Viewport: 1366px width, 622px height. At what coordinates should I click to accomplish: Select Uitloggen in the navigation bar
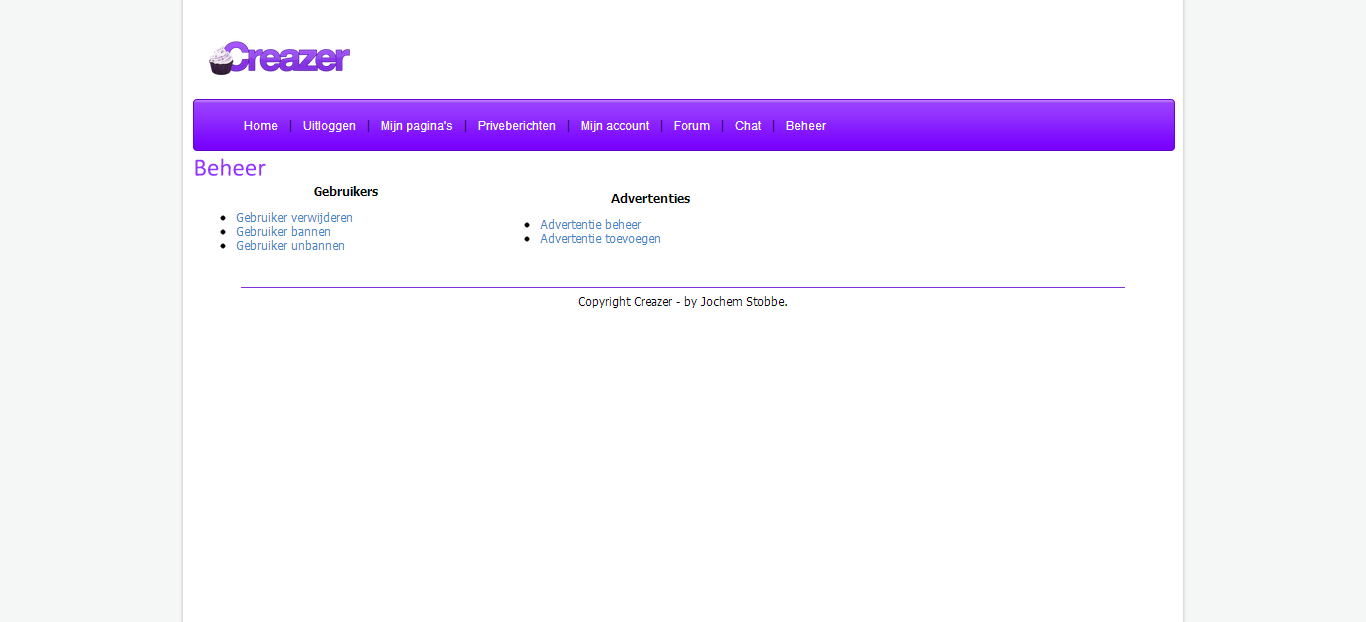pyautogui.click(x=329, y=126)
